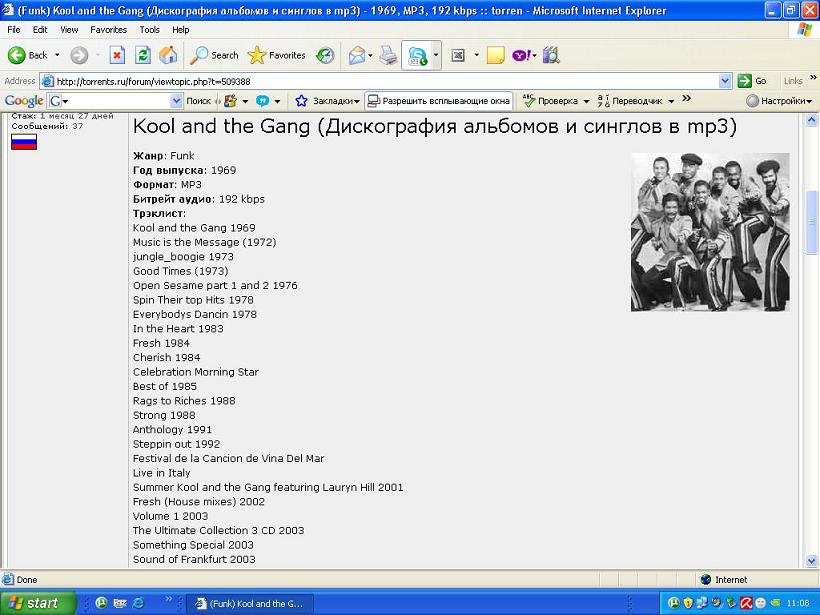Click the Skype toolbar icon
The width and height of the screenshot is (820, 615).
pos(417,55)
